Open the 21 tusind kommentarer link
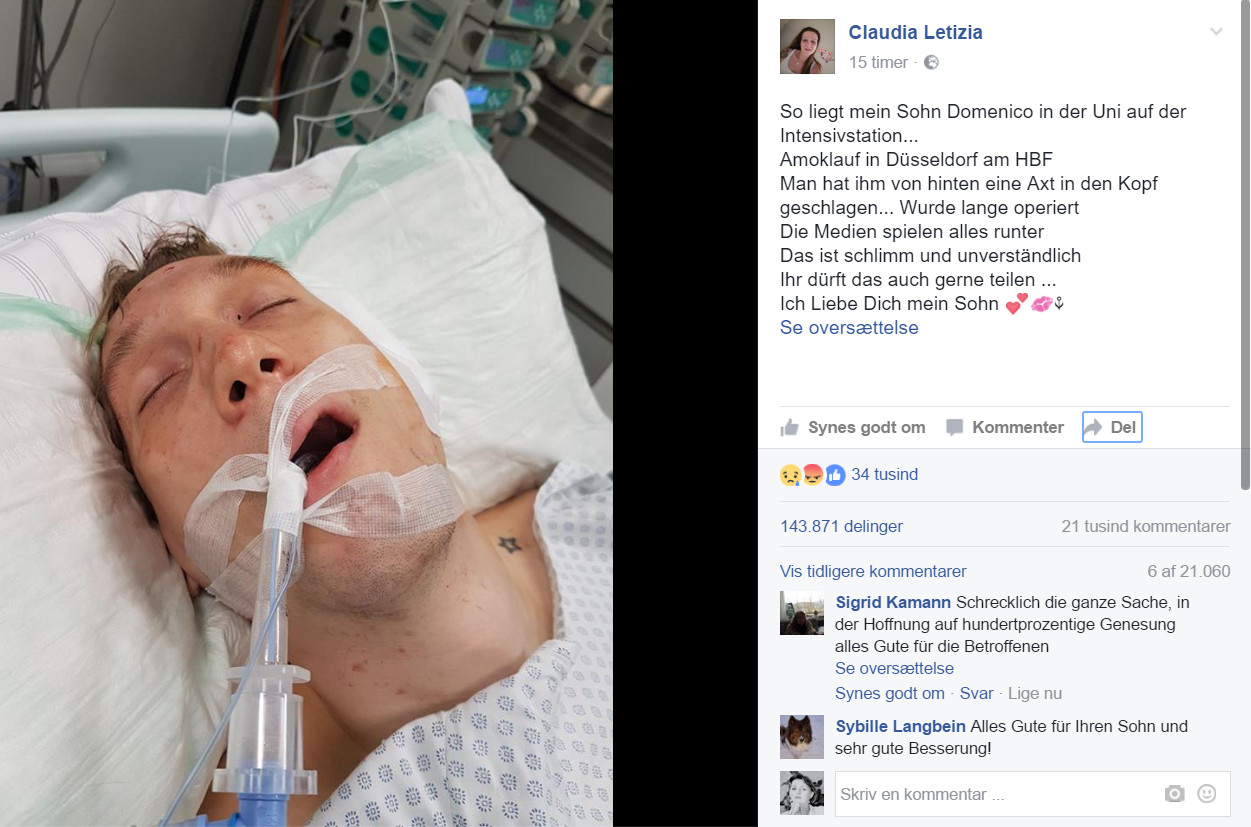 coord(1146,526)
